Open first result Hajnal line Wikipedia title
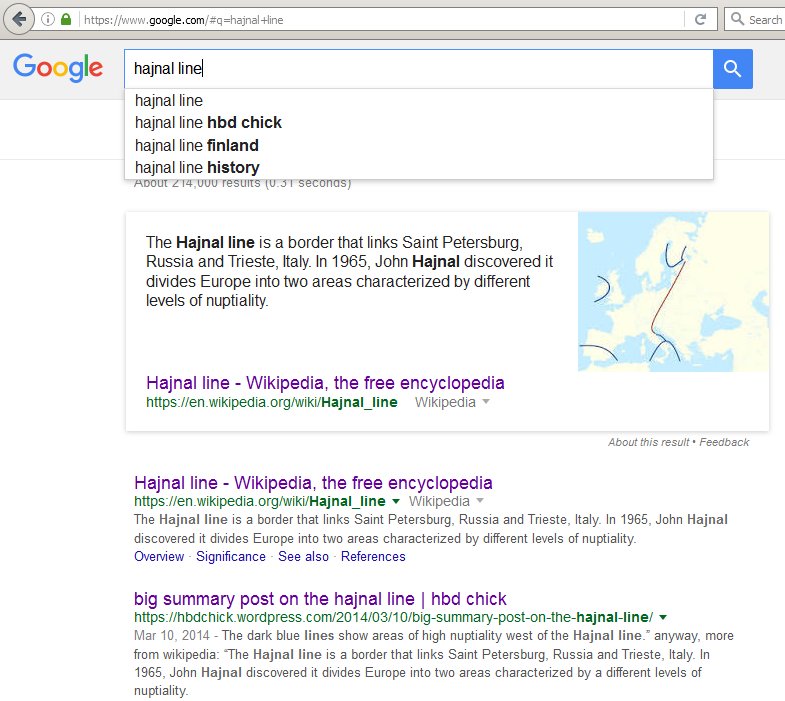 [313, 483]
